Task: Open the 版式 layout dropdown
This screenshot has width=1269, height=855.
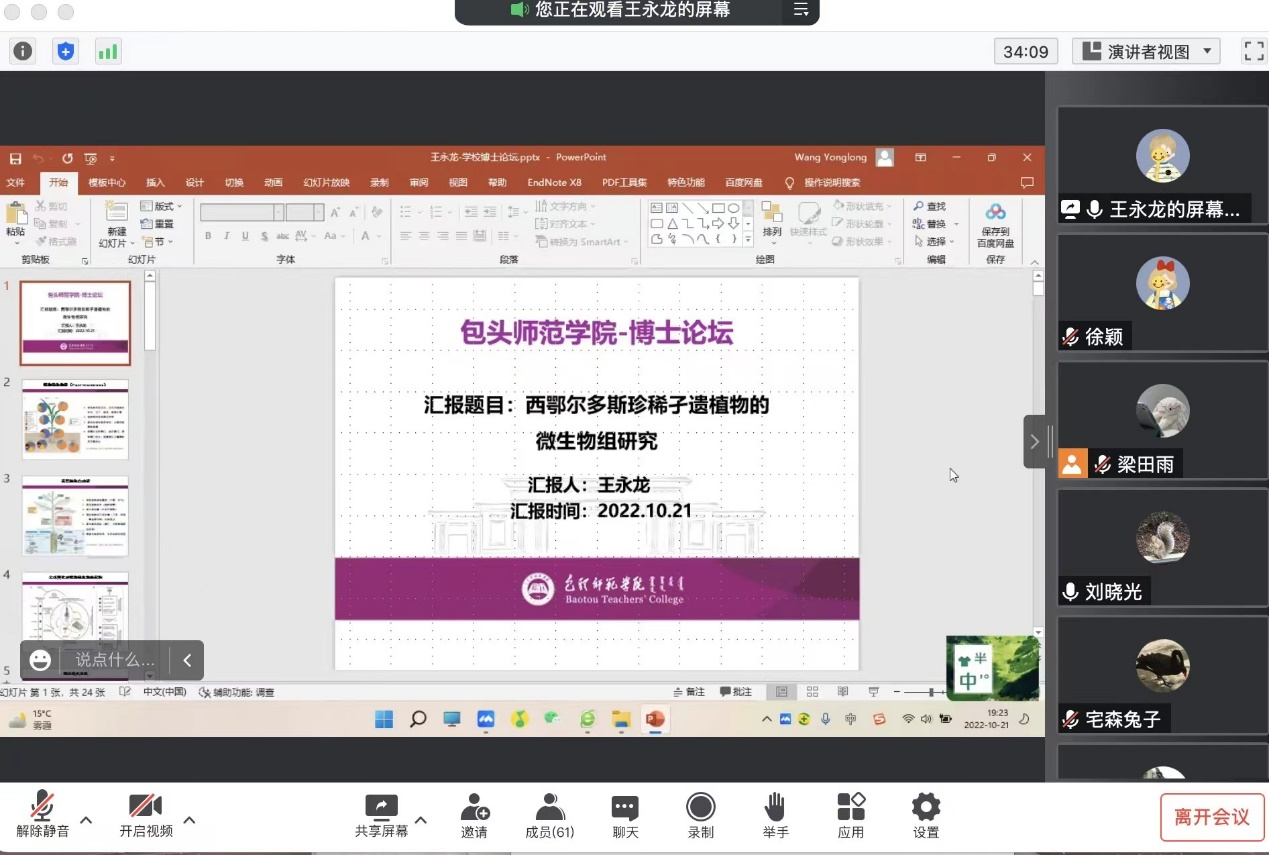Action: (x=161, y=207)
